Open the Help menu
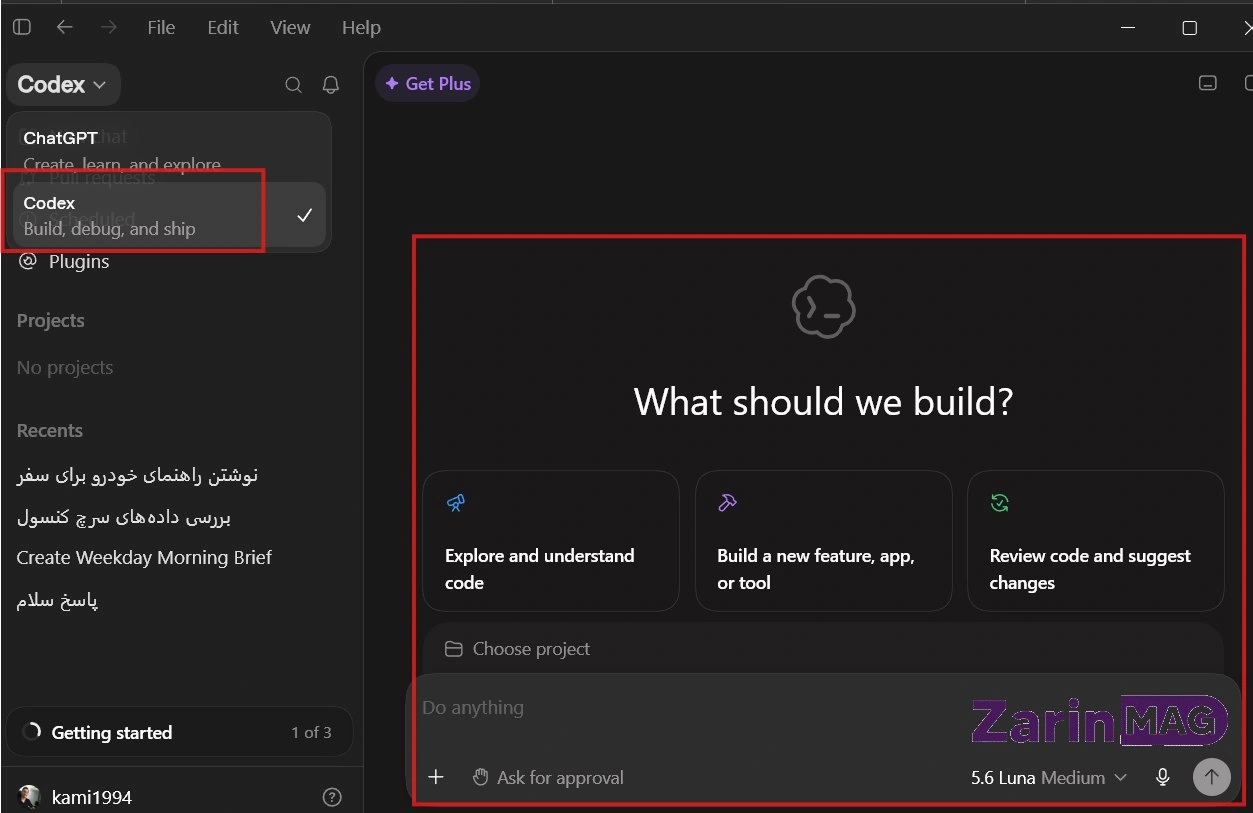1253x813 pixels. click(x=361, y=28)
